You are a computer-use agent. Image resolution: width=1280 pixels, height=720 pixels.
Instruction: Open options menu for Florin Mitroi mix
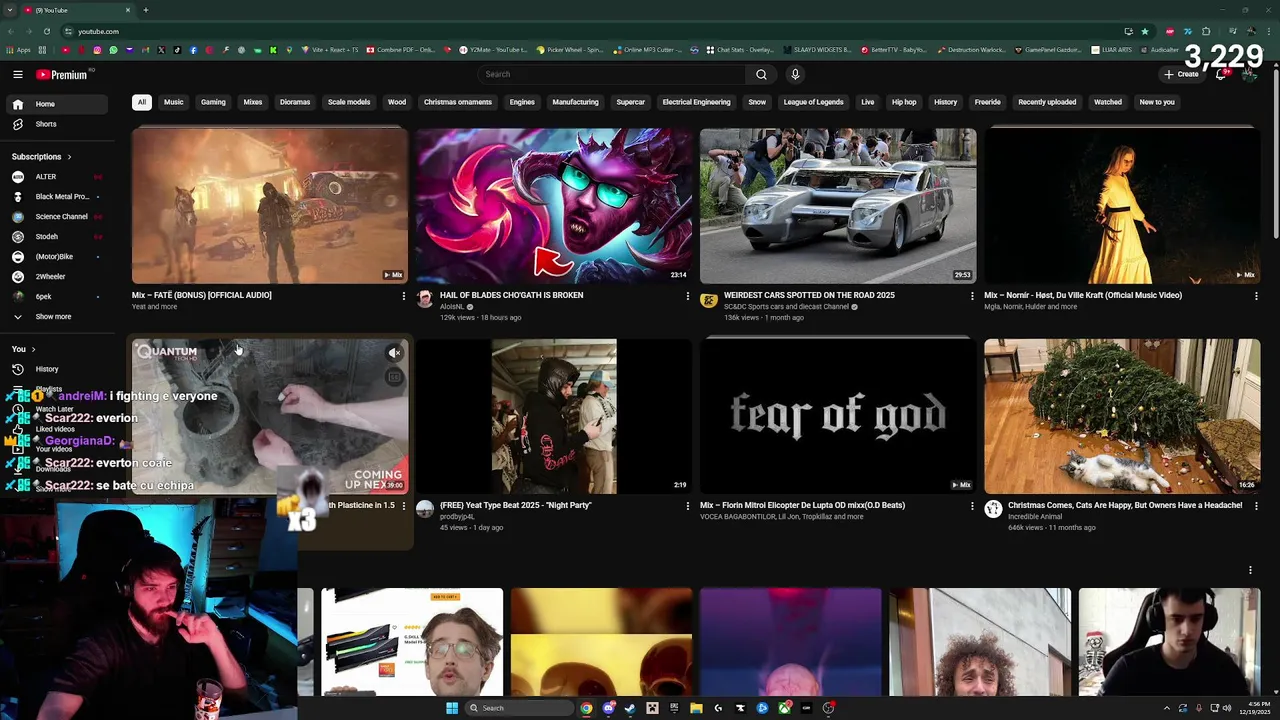971,506
